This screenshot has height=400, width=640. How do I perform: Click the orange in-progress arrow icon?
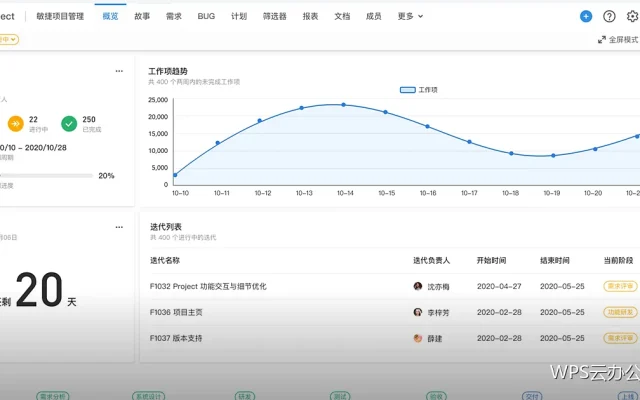coord(16,124)
